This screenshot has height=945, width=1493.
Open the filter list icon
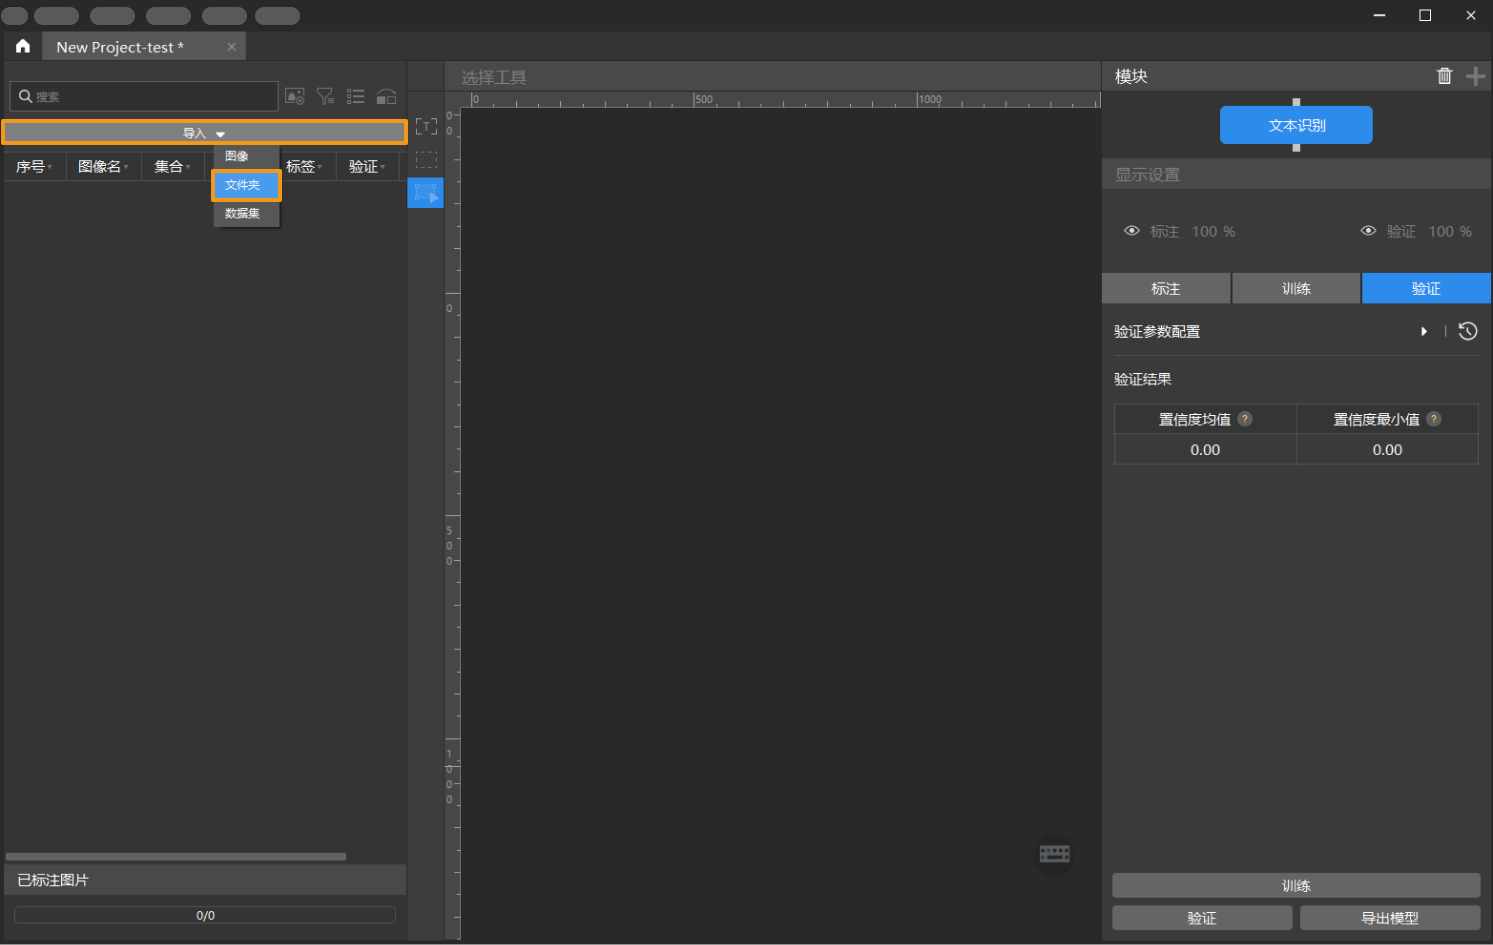pyautogui.click(x=325, y=96)
